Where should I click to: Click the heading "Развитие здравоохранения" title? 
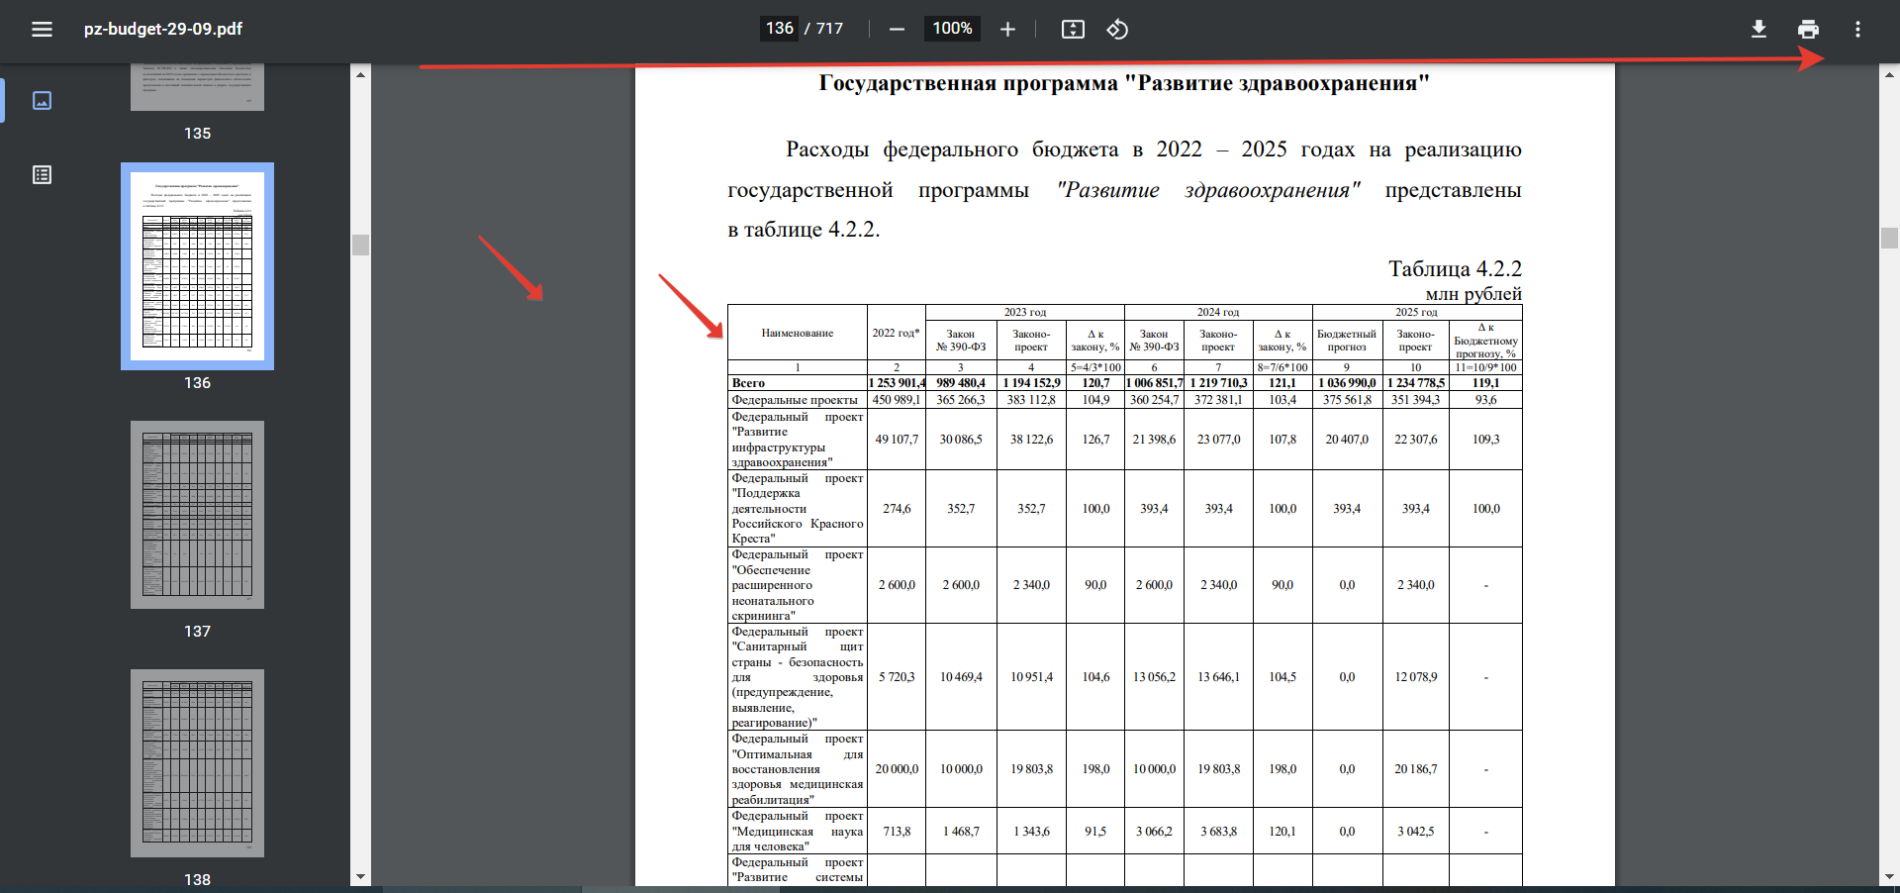(1124, 83)
